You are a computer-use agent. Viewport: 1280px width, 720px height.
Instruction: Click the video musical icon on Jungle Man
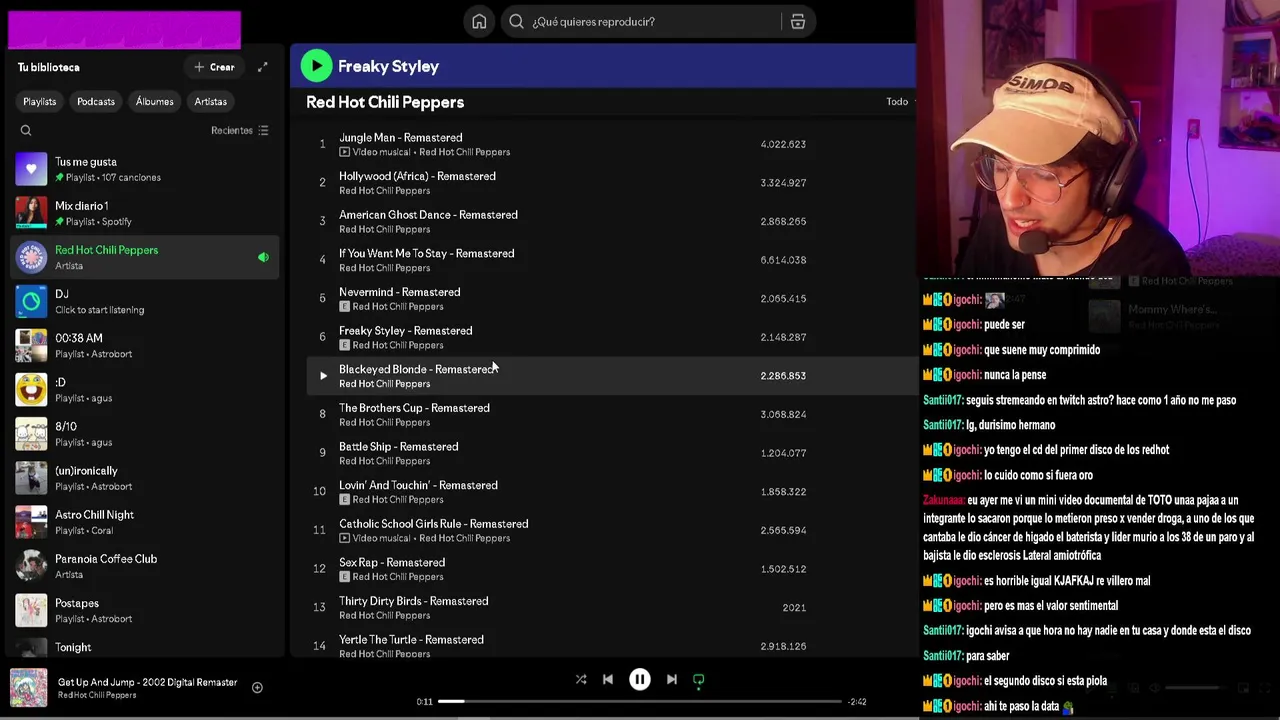click(x=344, y=152)
